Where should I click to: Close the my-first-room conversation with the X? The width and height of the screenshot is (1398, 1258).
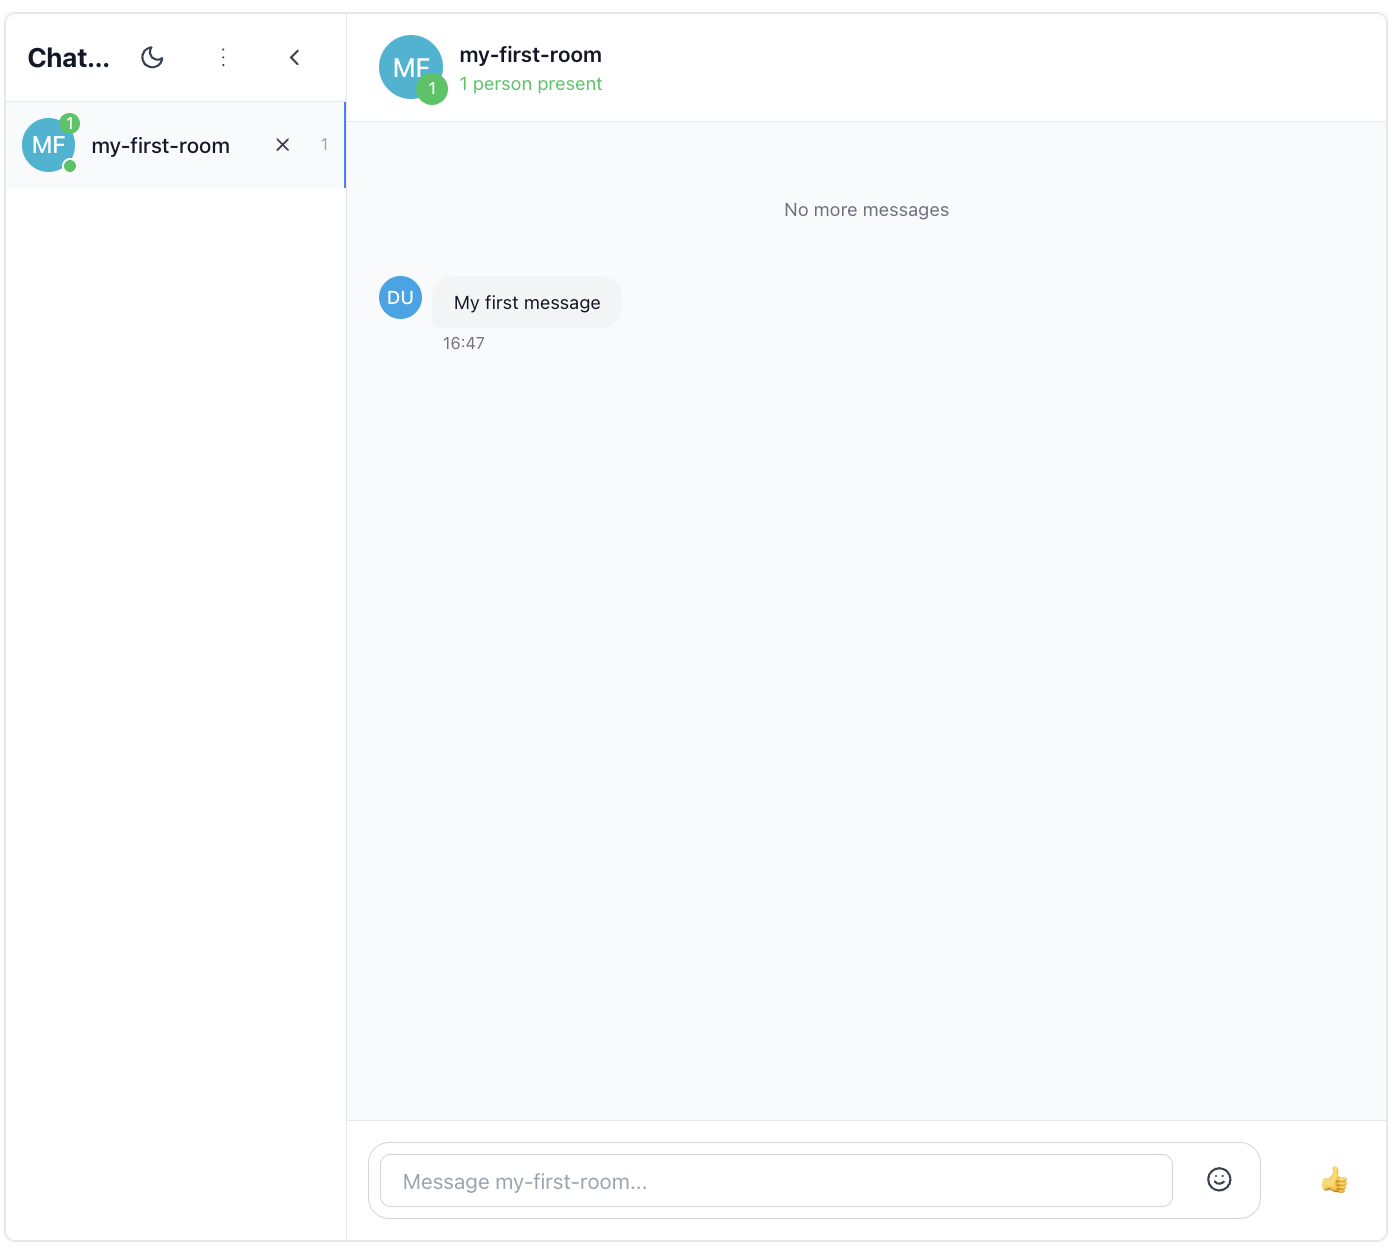tap(283, 144)
